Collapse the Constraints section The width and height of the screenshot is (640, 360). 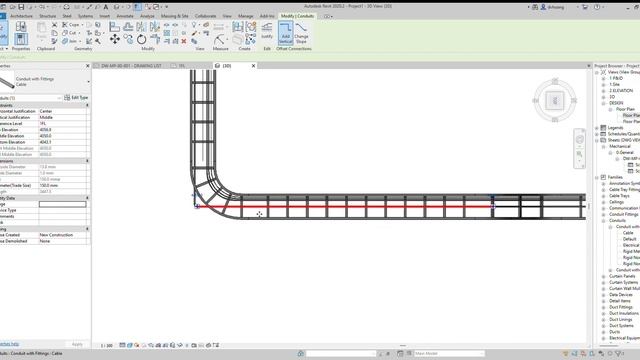[x=87, y=105]
